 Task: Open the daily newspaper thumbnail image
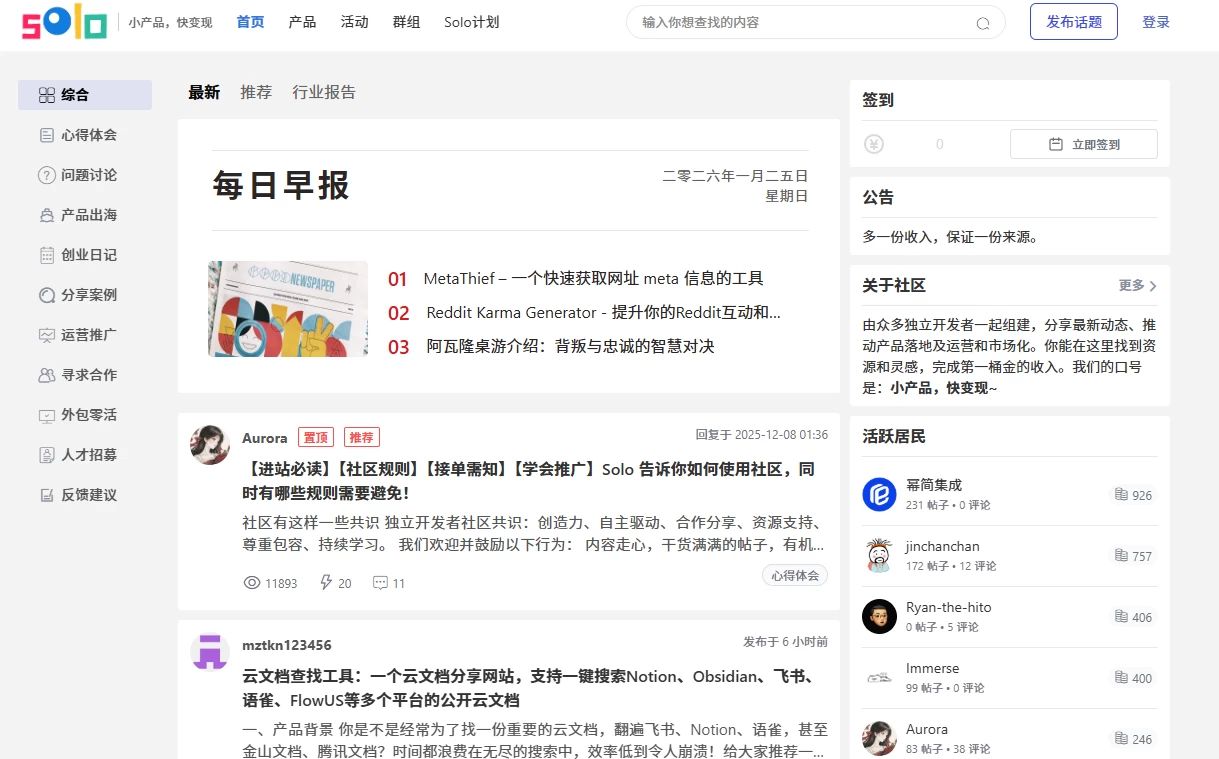click(x=288, y=309)
